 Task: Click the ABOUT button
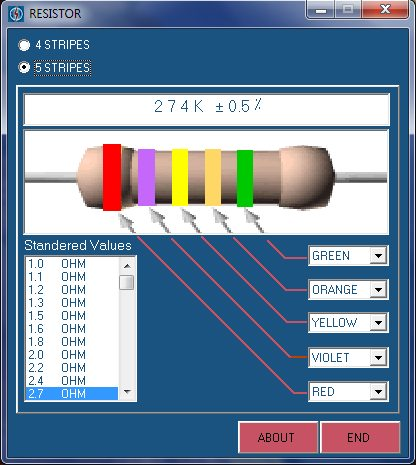(278, 437)
